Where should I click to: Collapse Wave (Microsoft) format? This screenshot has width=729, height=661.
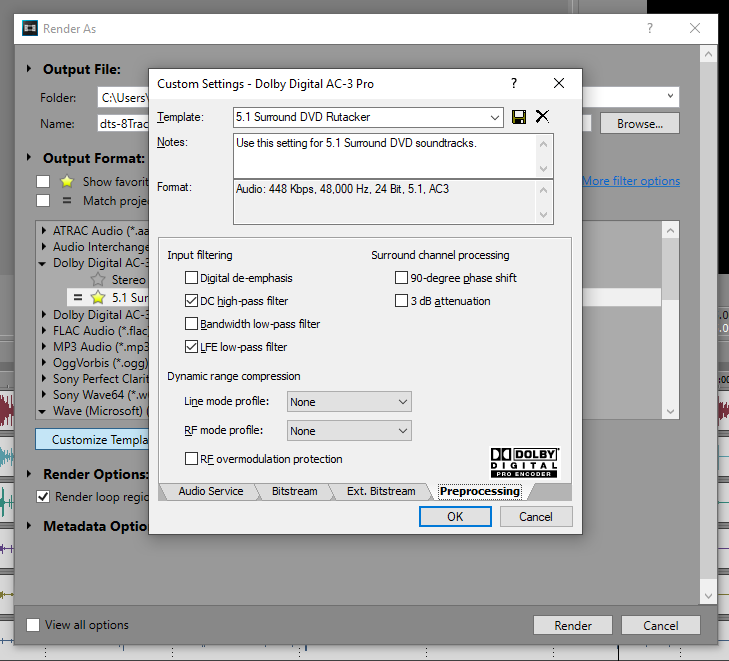pos(42,411)
